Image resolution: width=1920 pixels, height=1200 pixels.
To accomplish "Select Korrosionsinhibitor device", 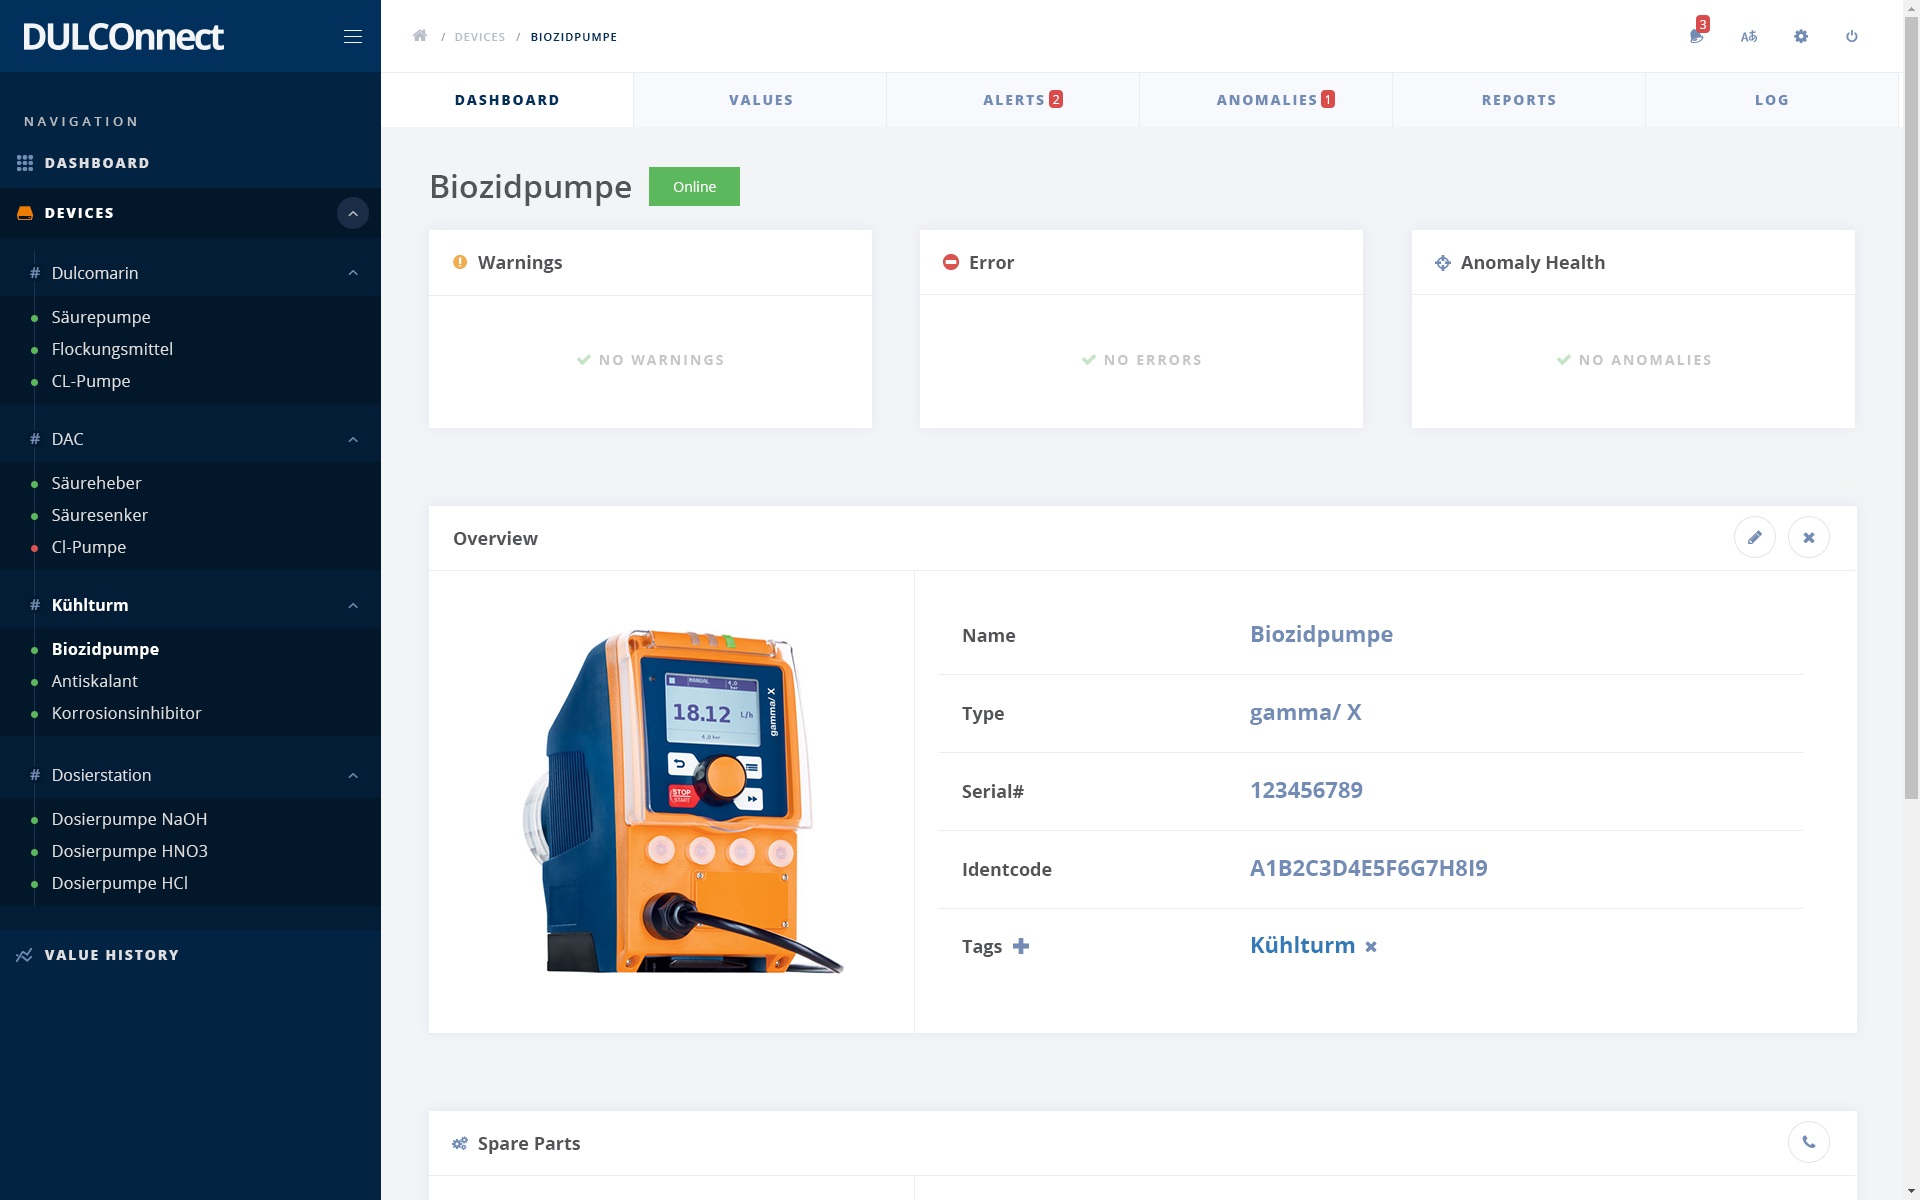I will (126, 713).
